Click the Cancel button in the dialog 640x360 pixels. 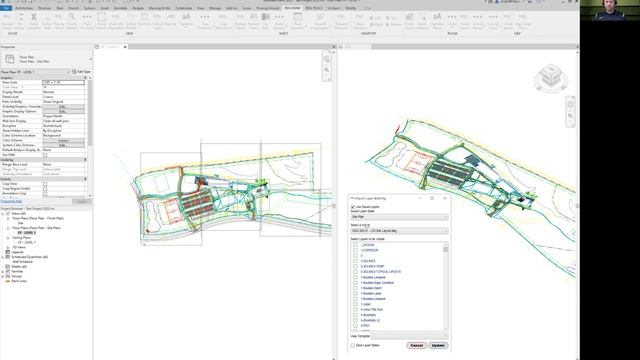416,345
